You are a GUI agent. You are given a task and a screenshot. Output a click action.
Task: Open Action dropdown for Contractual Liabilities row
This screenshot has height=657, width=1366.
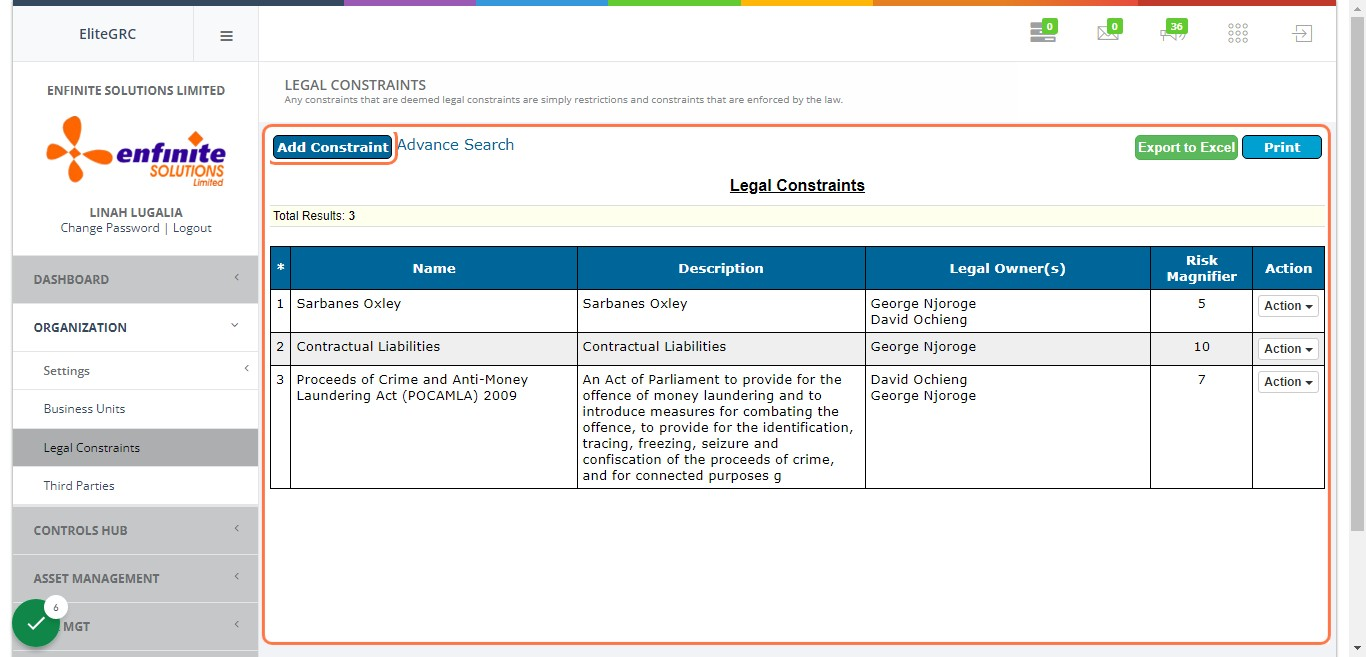(1288, 349)
